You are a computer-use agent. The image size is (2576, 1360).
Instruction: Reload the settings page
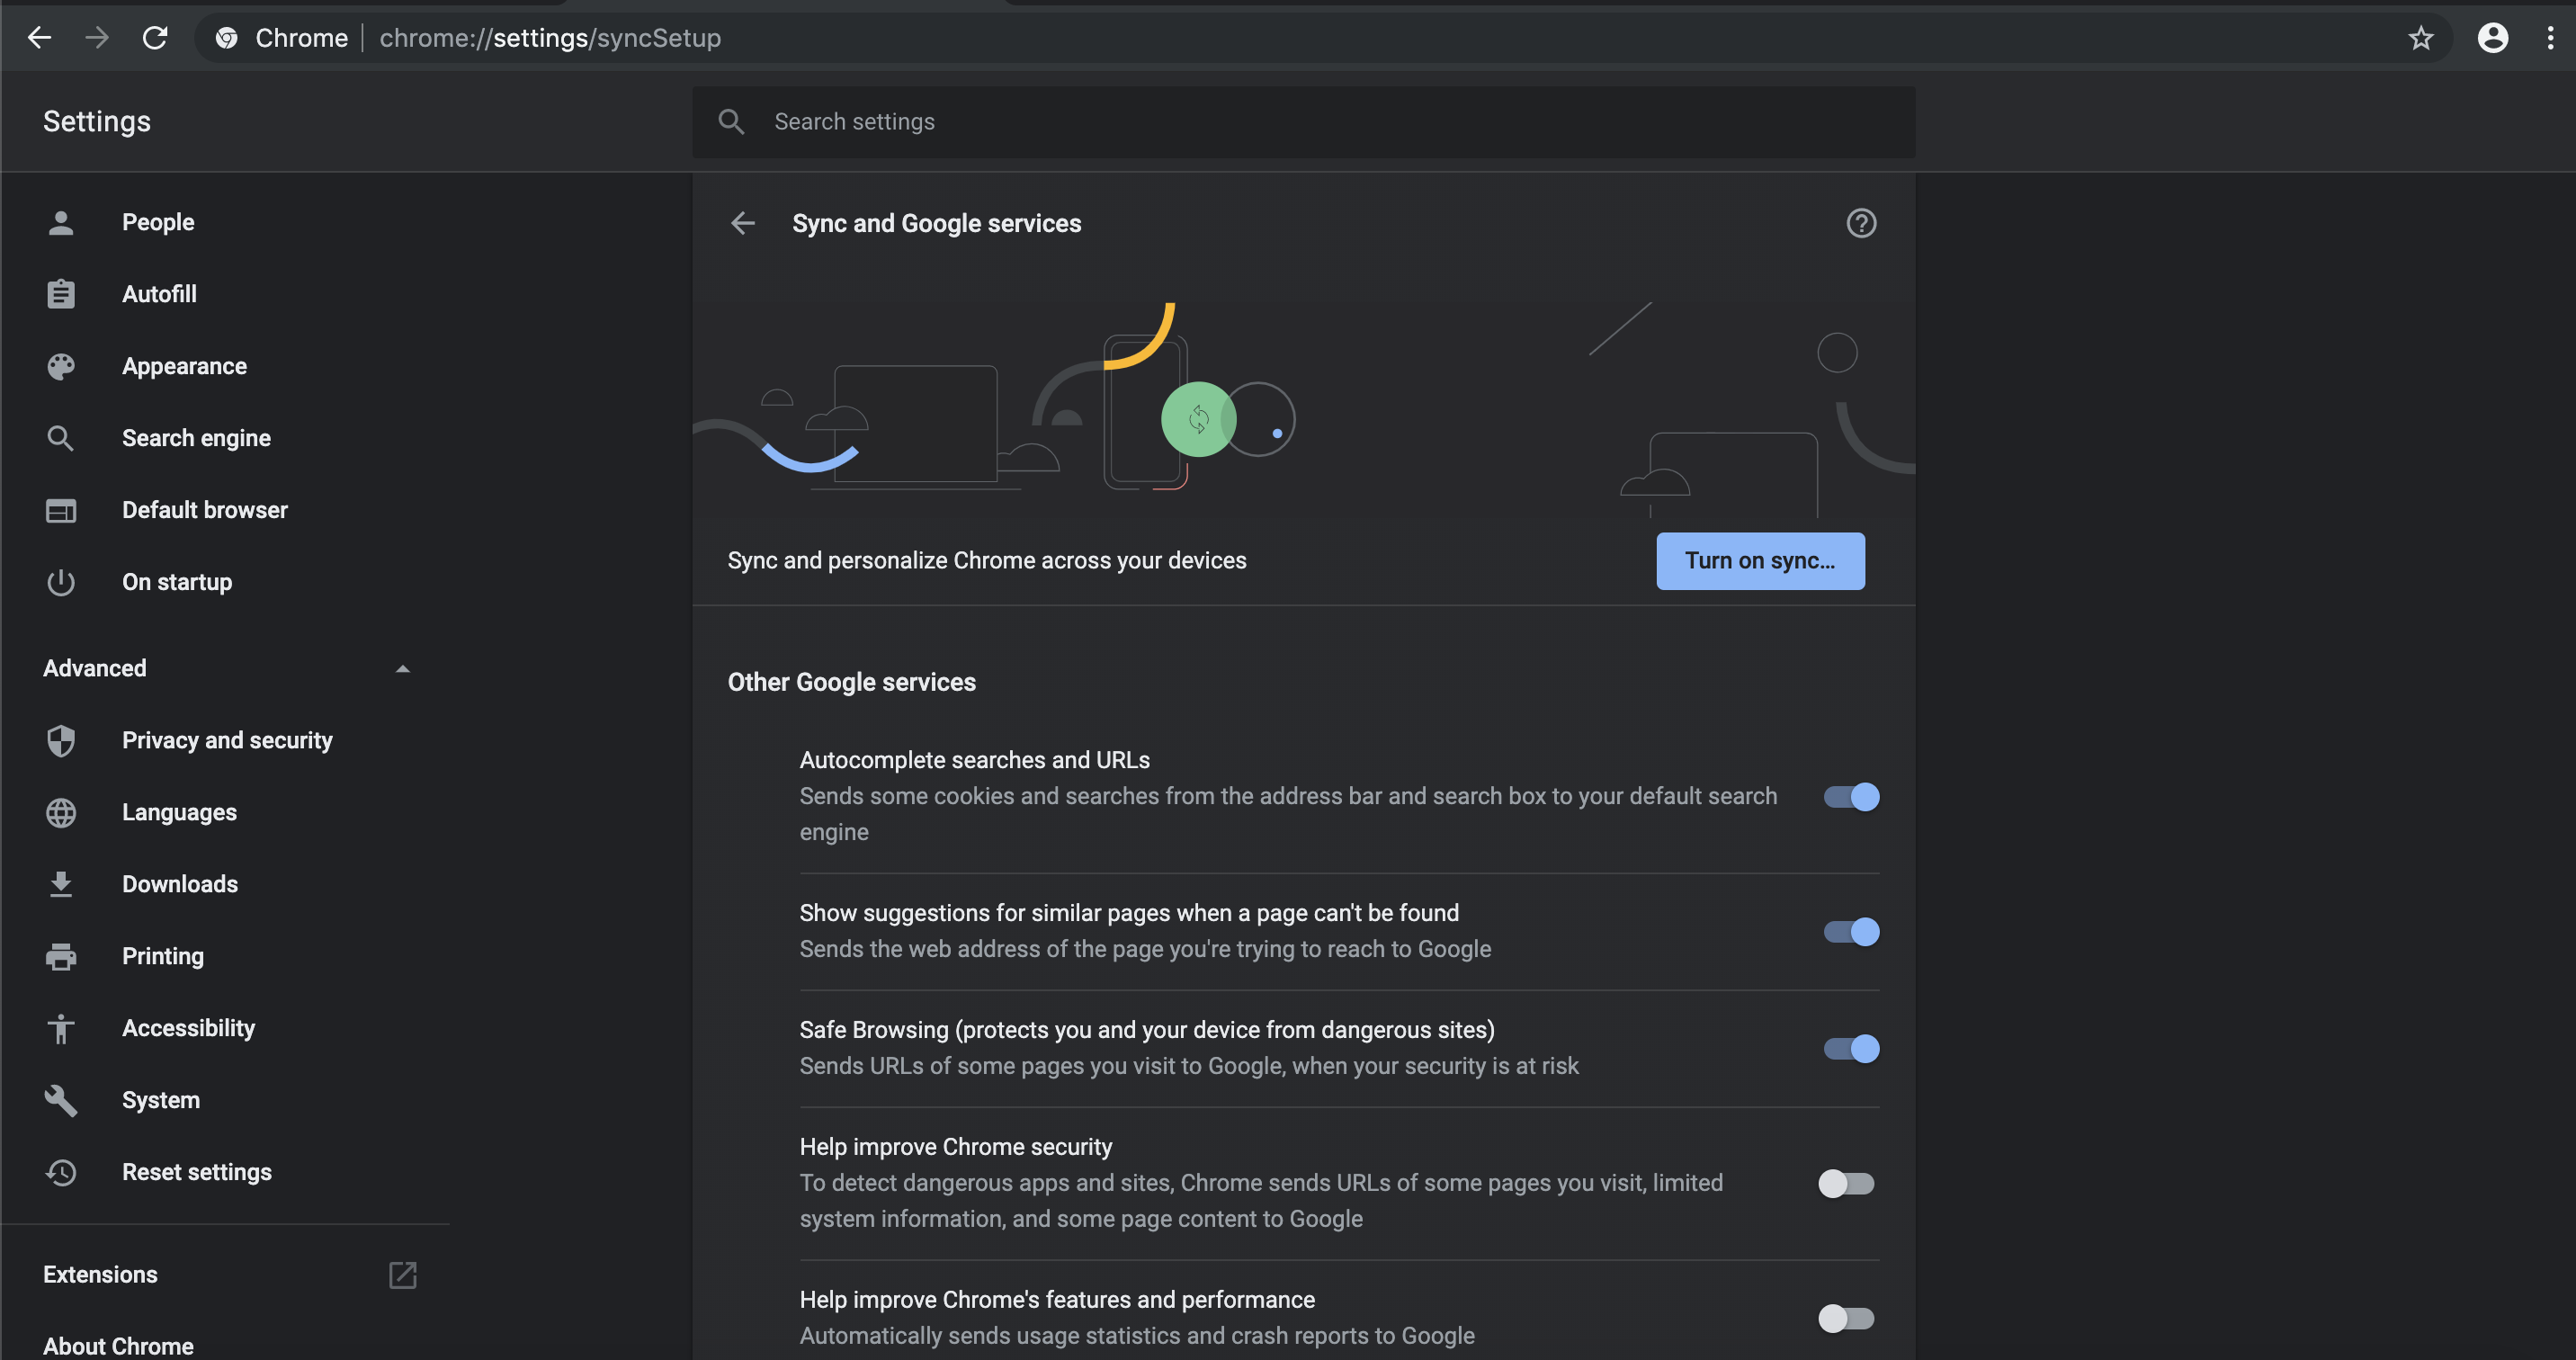click(x=155, y=38)
